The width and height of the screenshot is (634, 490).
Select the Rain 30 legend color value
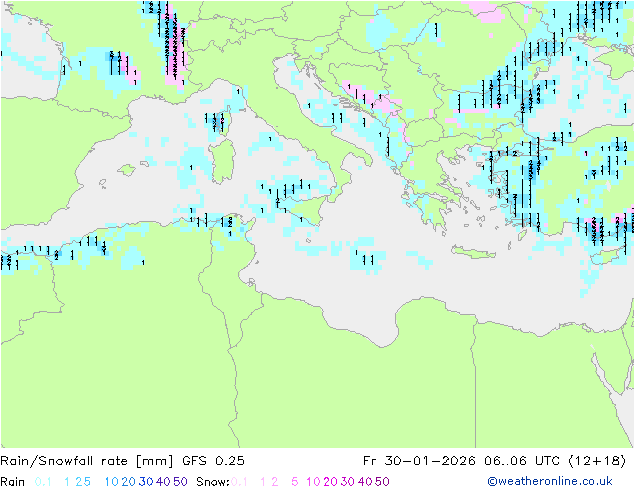[146, 482]
